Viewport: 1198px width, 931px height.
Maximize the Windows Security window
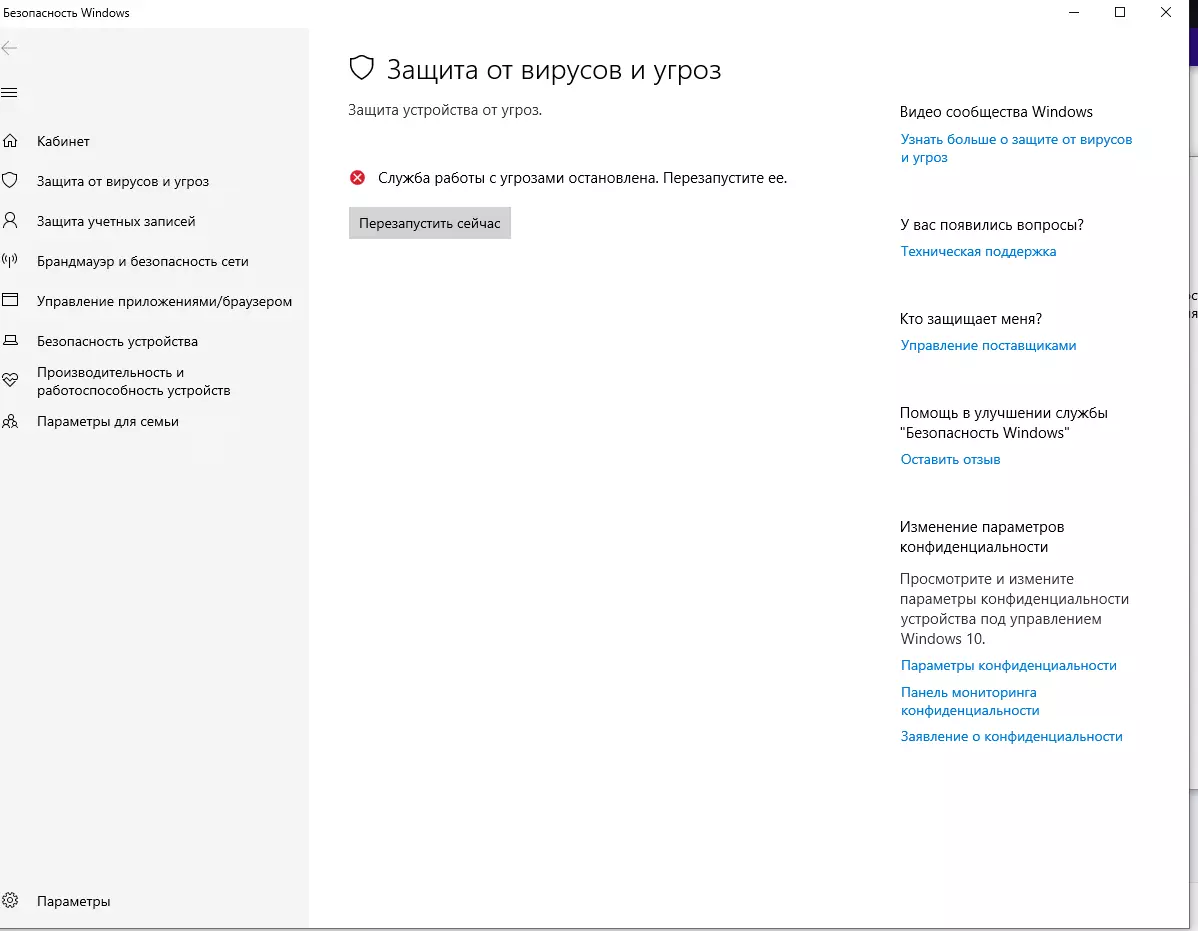click(1120, 12)
